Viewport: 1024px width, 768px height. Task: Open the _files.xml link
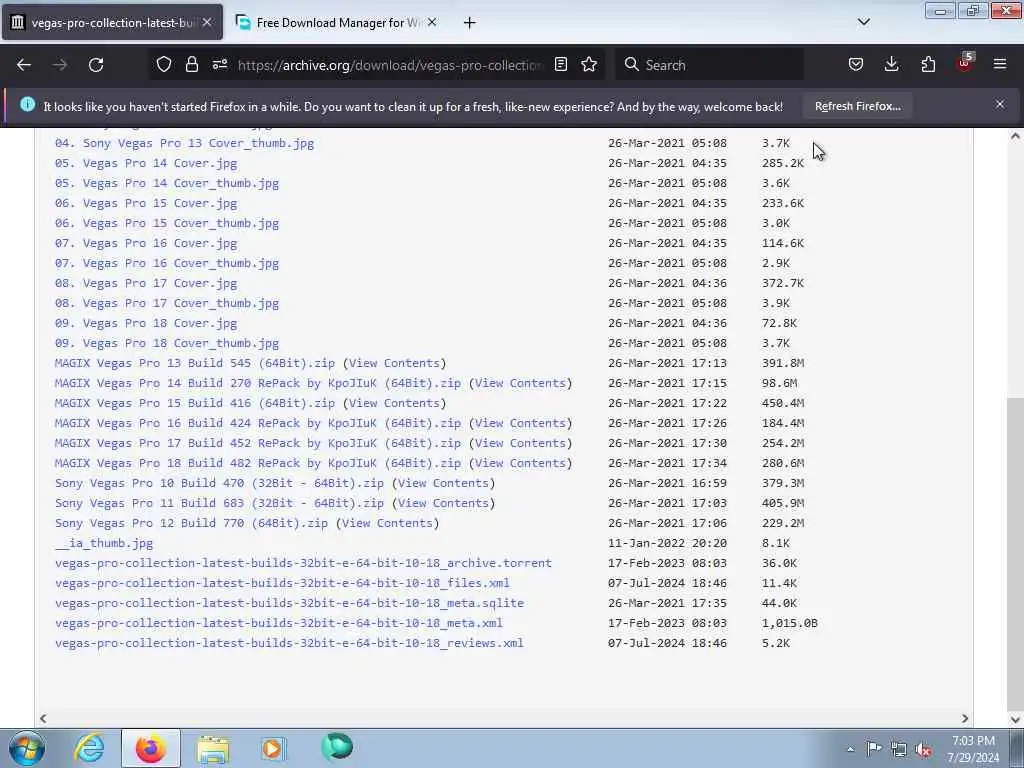pyautogui.click(x=282, y=583)
